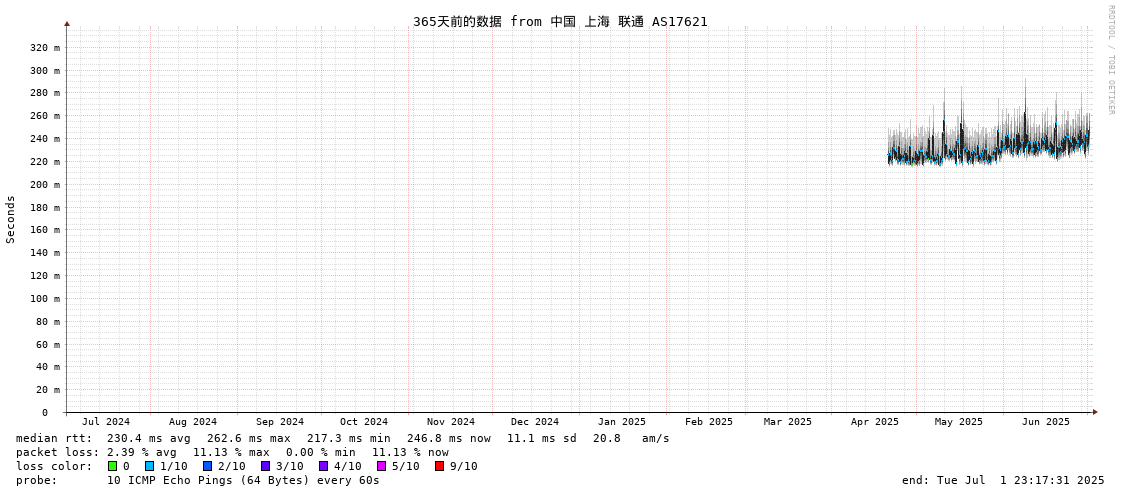Click the 140 m y-axis label
This screenshot has width=1121, height=494.
click(44, 253)
